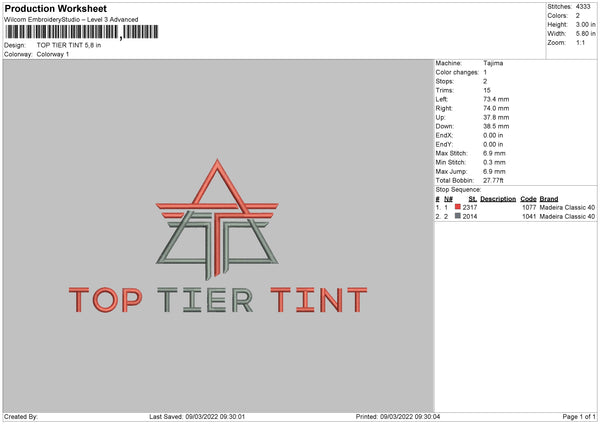600x424 pixels.
Task: Click the Min Stitch value 0.3 mm
Action: (494, 162)
